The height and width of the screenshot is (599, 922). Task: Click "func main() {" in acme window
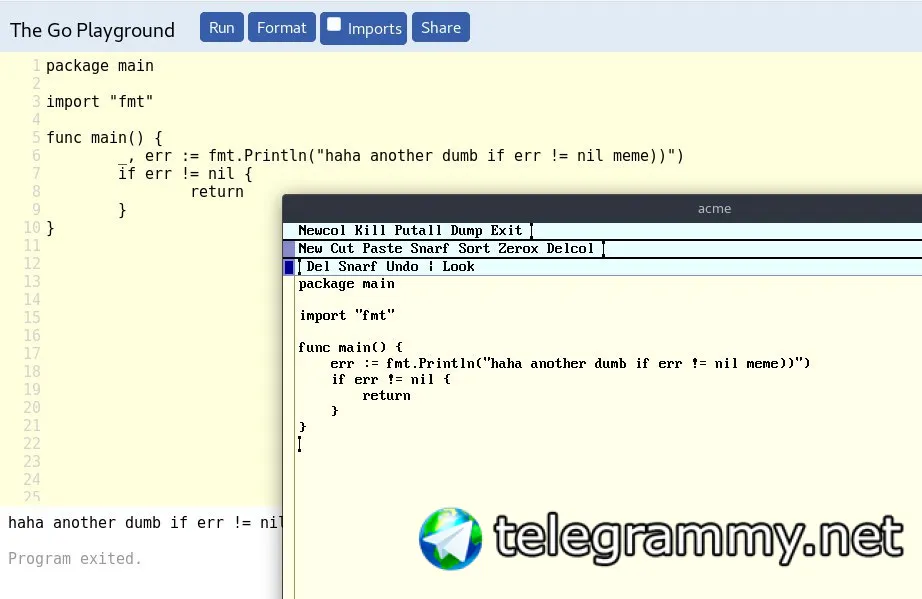[x=350, y=347]
